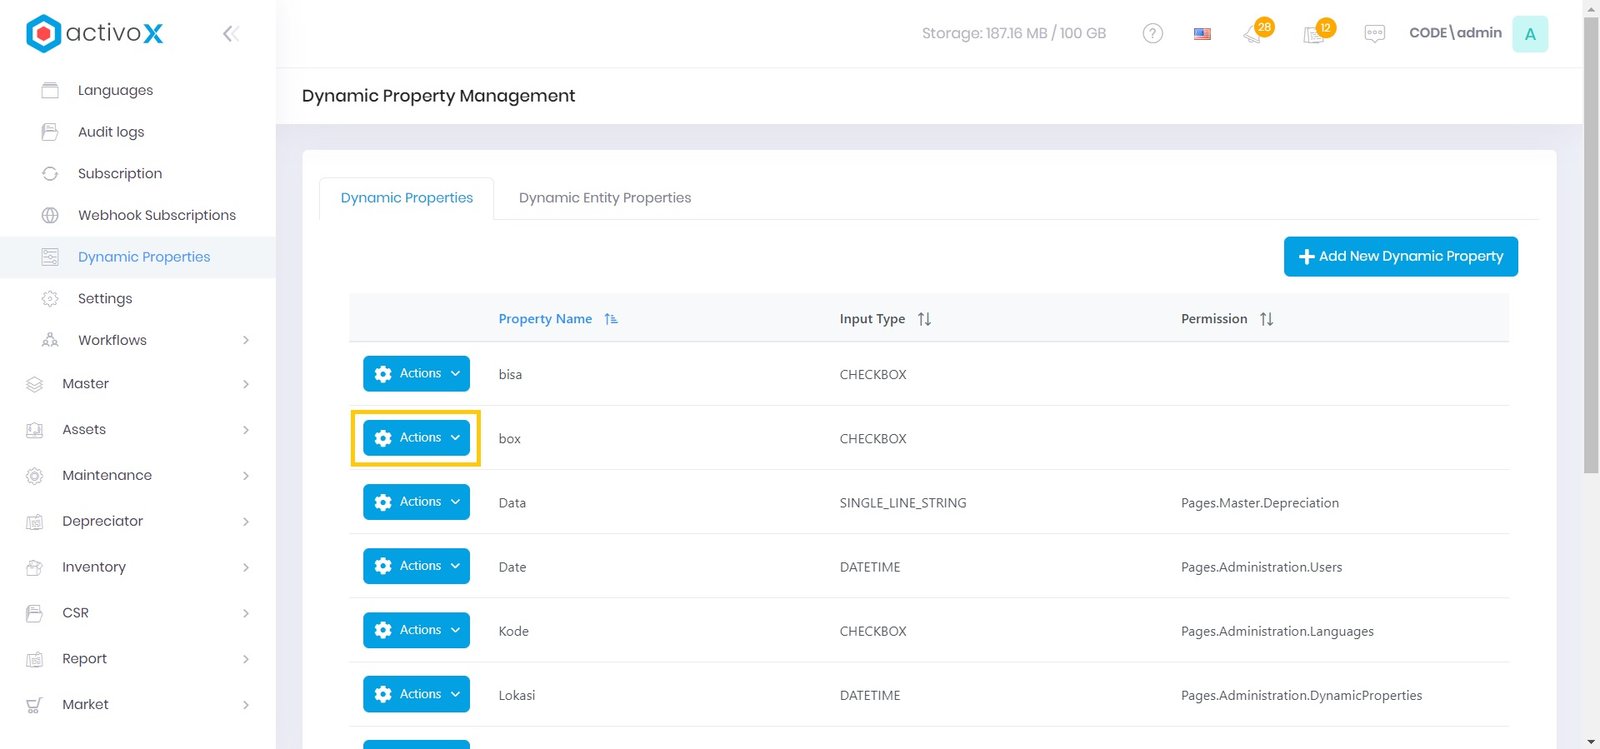Image resolution: width=1600 pixels, height=749 pixels.
Task: Open the help question mark icon
Action: [x=1152, y=33]
